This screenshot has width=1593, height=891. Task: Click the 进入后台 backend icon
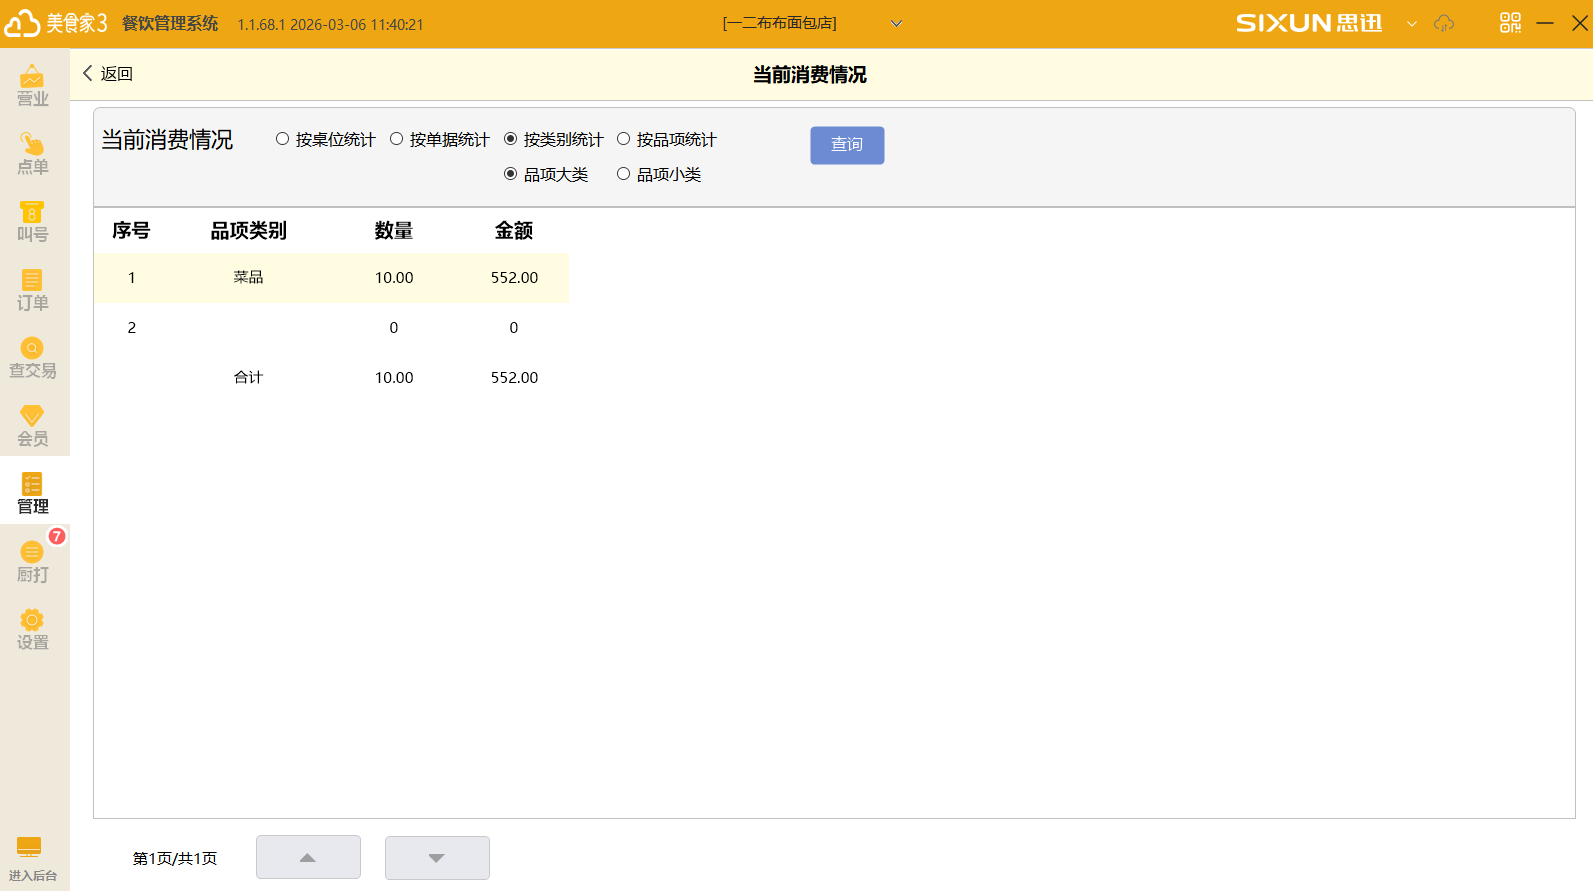[32, 858]
